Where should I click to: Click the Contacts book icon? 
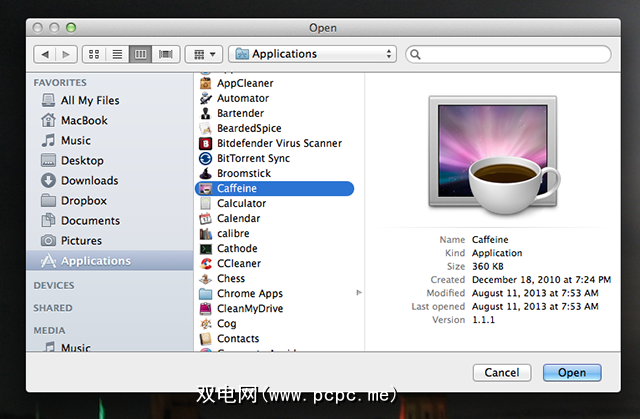(x=205, y=339)
